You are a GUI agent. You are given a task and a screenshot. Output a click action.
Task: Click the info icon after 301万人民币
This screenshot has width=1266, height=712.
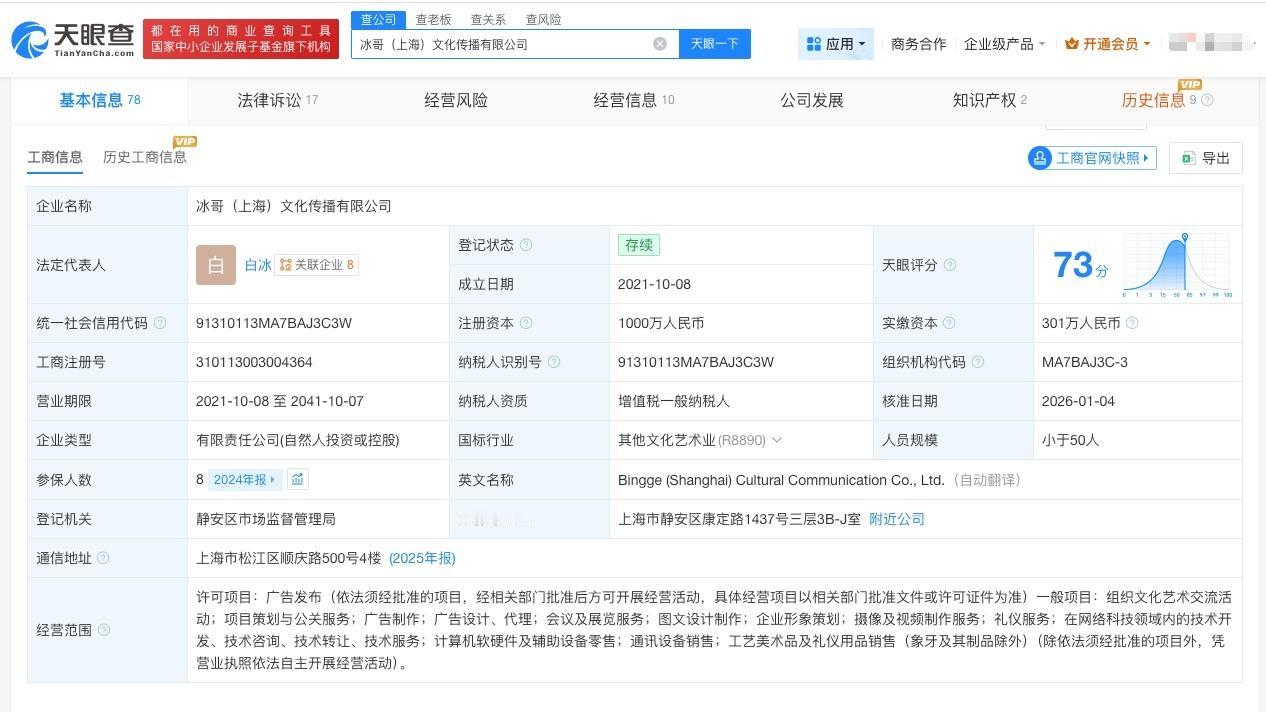(1132, 323)
